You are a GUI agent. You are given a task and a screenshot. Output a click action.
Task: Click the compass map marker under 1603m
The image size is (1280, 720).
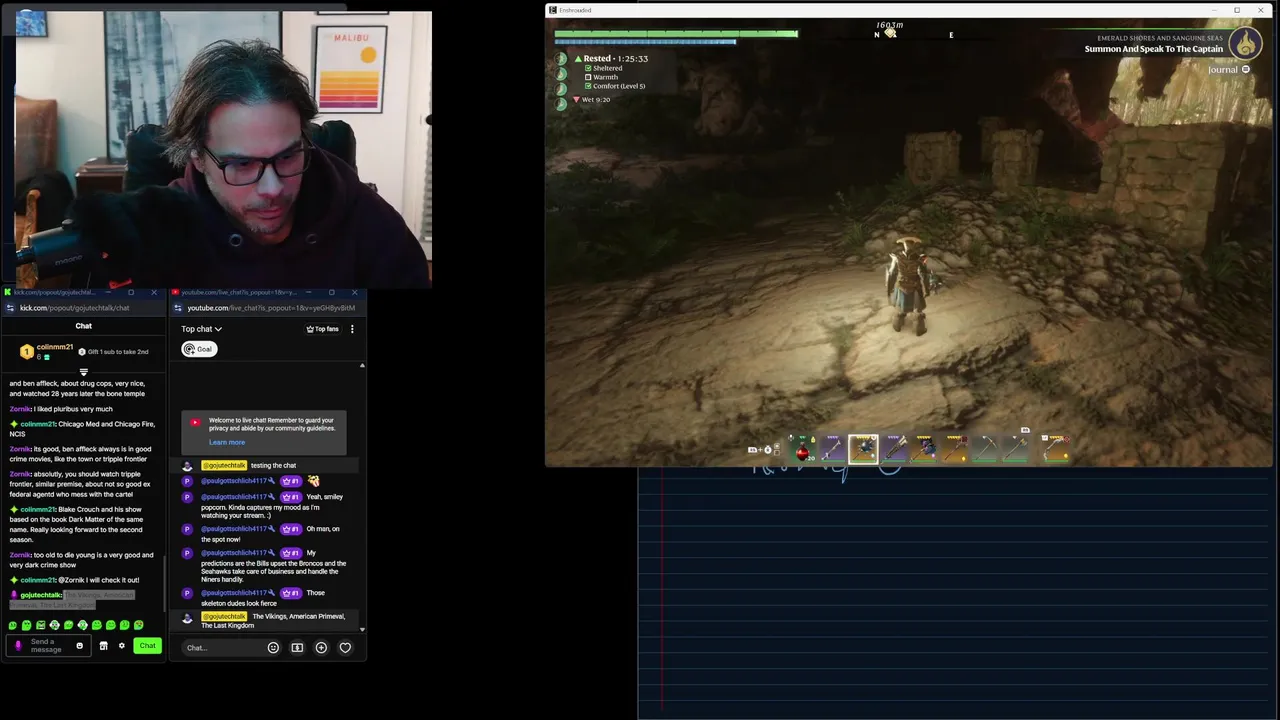890,34
